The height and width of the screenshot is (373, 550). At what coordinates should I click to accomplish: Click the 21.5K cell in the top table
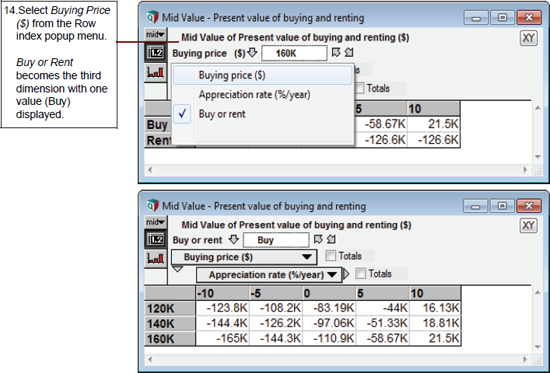point(434,124)
